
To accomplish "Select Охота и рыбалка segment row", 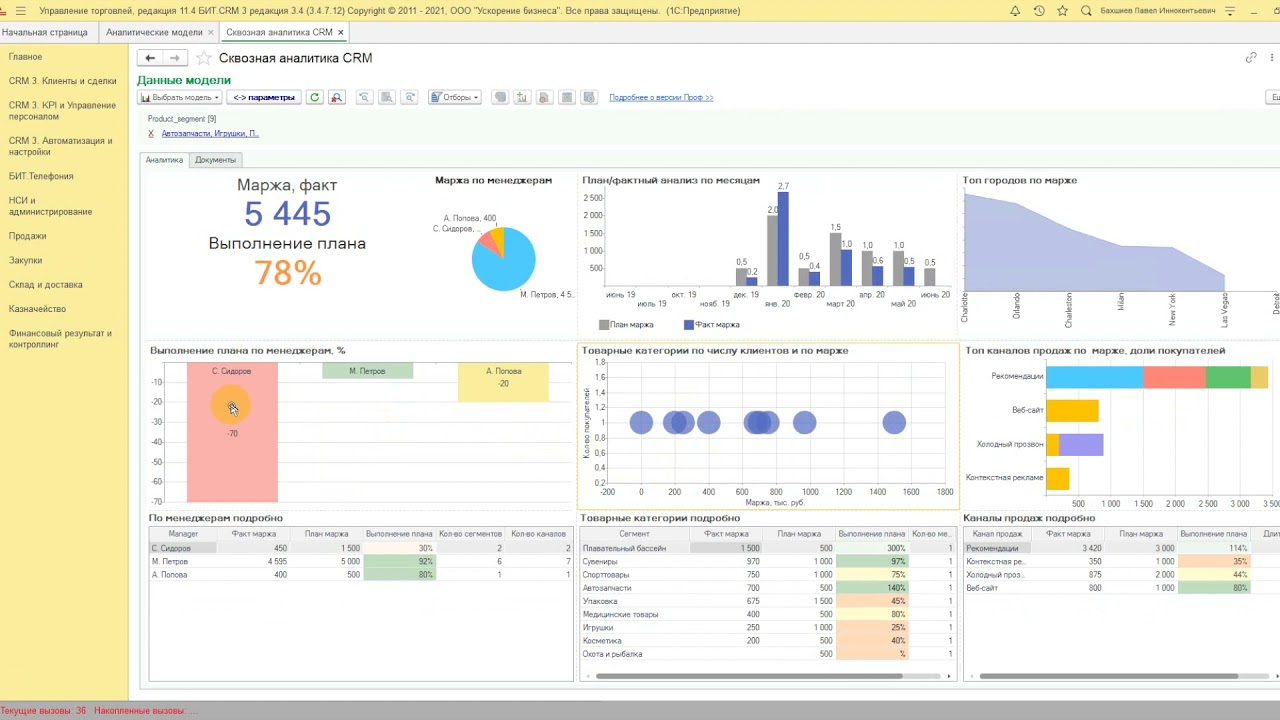I will [x=767, y=654].
